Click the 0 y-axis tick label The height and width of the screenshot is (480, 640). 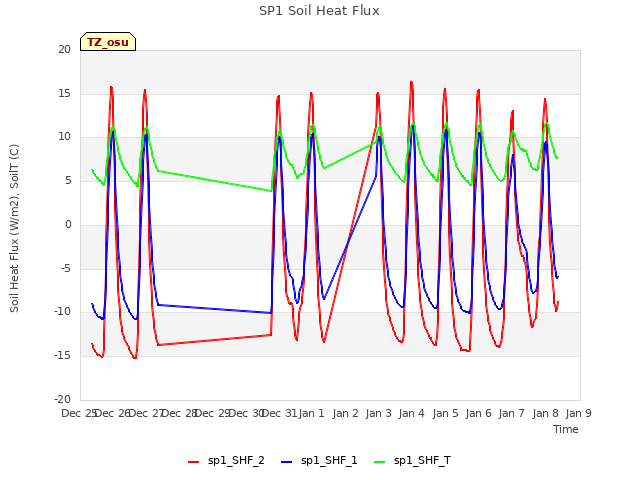68,224
